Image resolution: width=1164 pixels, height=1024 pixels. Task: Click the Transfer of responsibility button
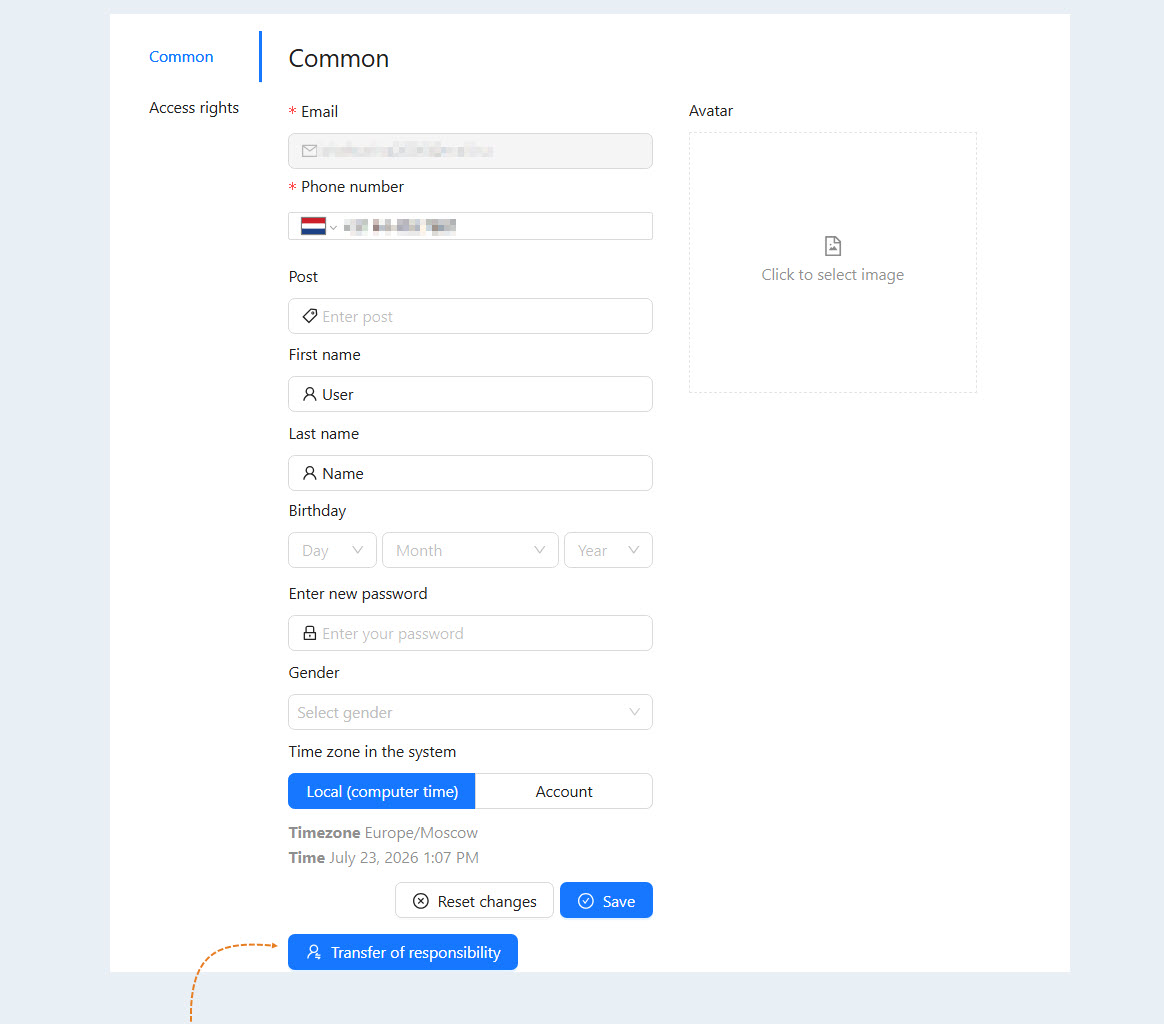coord(403,952)
